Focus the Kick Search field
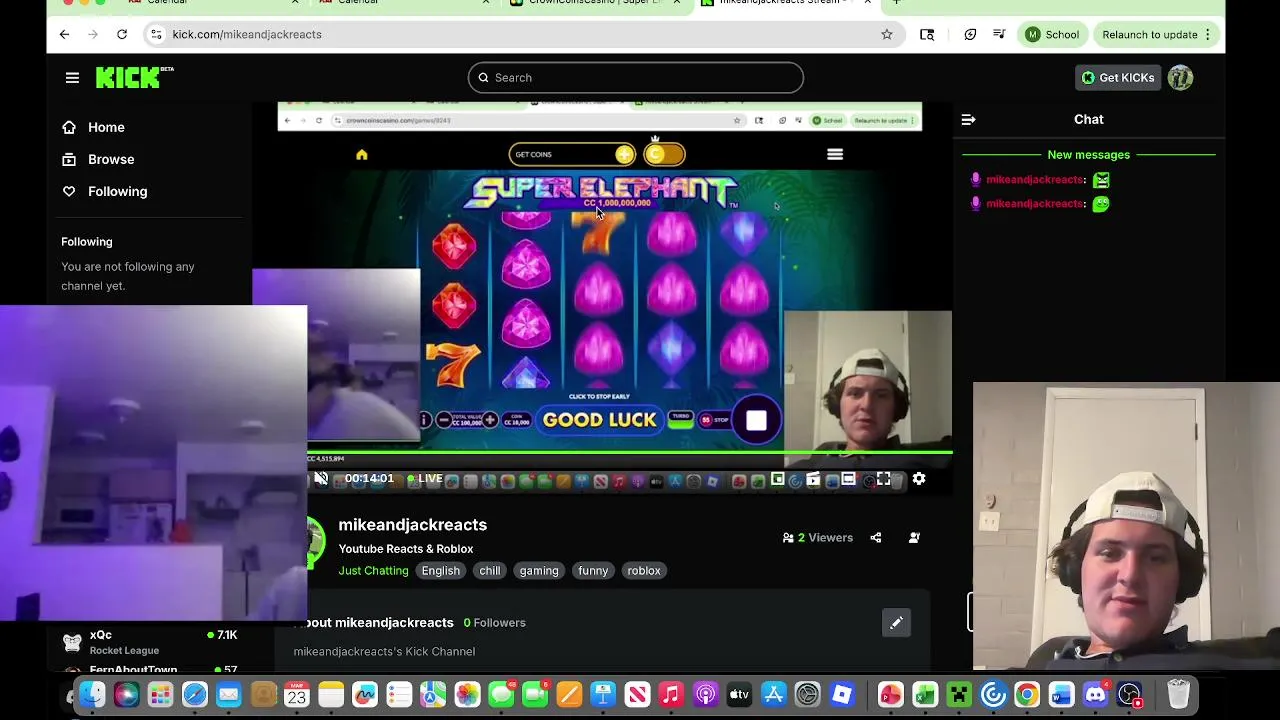The image size is (1280, 720). (x=635, y=77)
